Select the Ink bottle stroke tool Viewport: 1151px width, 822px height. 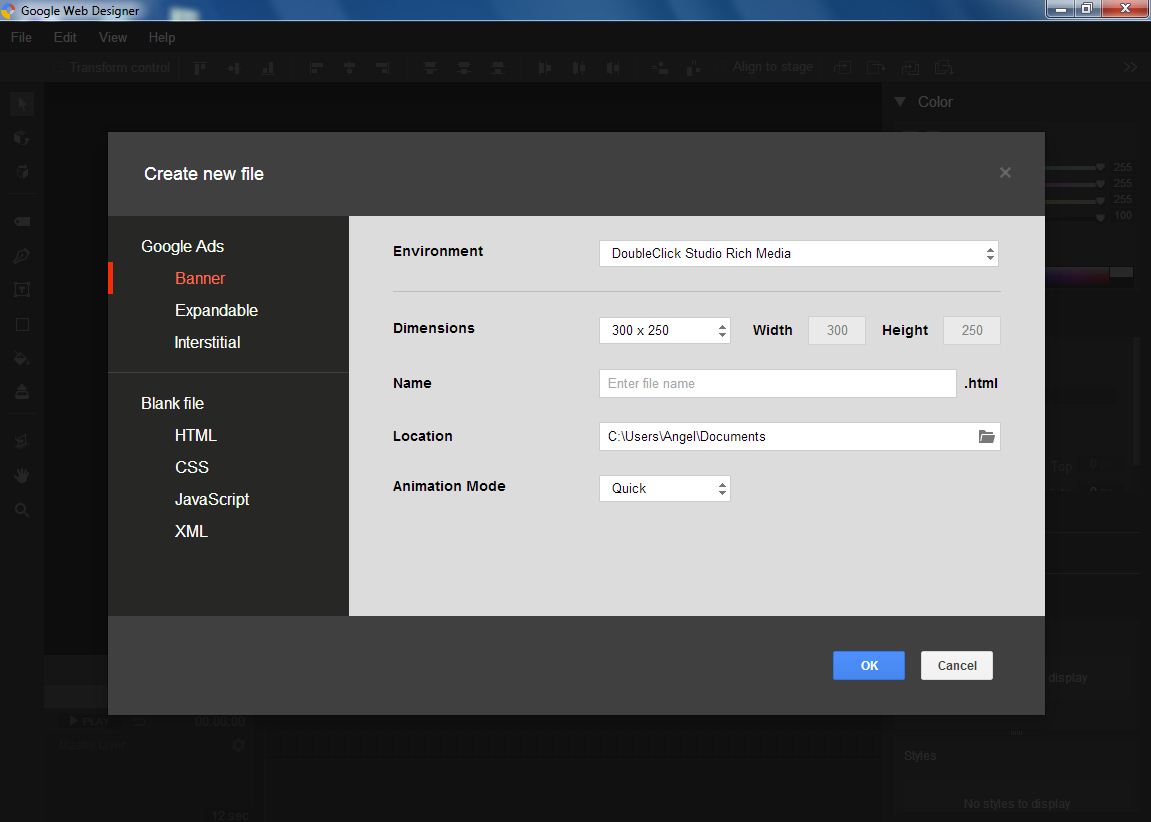pos(21,392)
